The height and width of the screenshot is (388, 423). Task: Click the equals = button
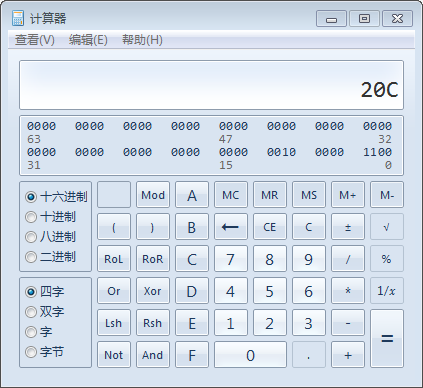[387, 339]
